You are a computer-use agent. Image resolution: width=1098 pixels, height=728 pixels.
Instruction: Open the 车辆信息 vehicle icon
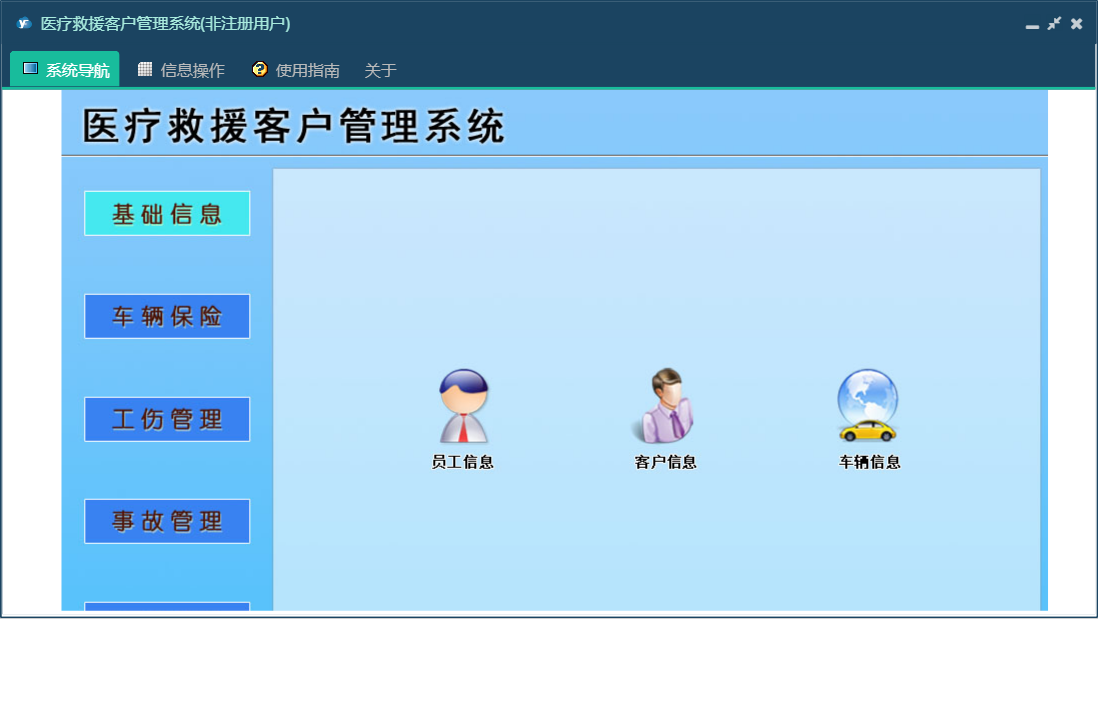click(x=868, y=406)
